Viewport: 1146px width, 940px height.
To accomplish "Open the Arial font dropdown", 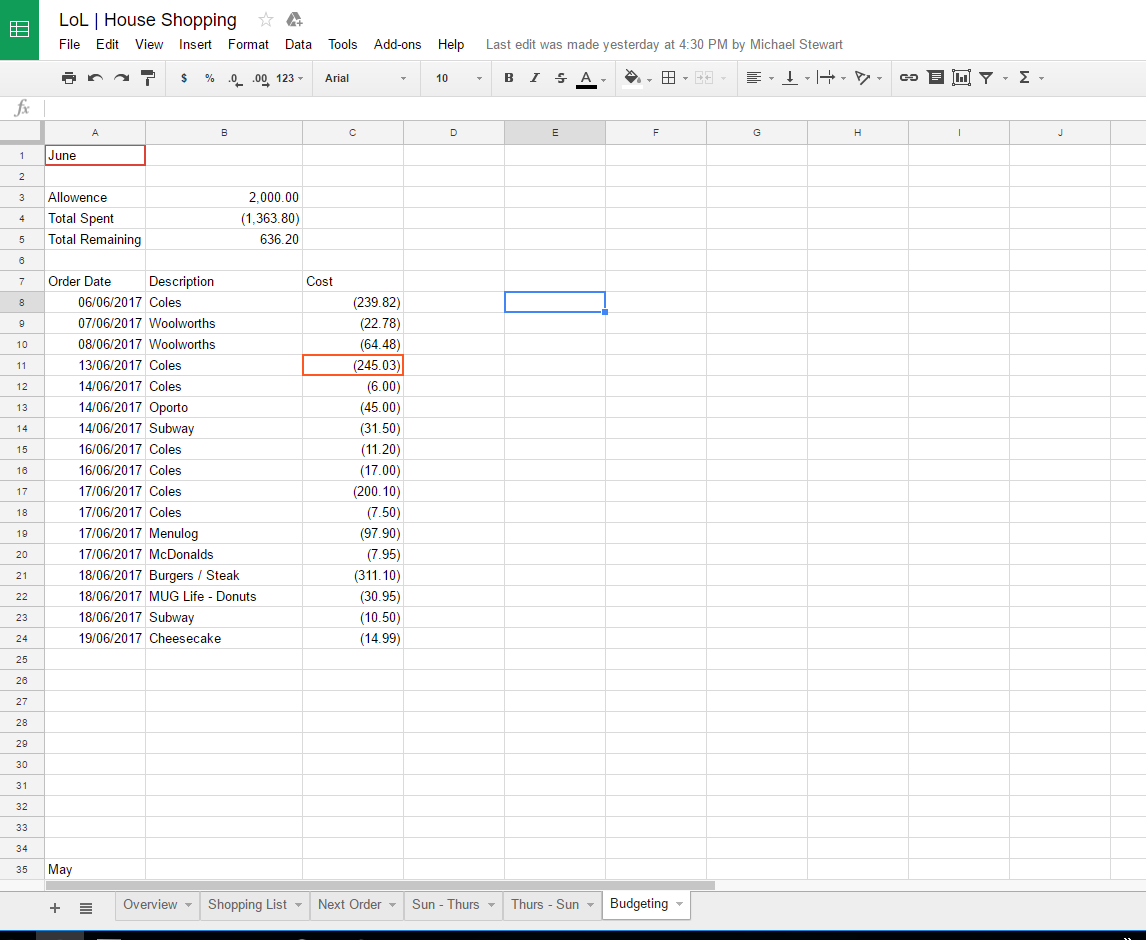I will tap(365, 78).
